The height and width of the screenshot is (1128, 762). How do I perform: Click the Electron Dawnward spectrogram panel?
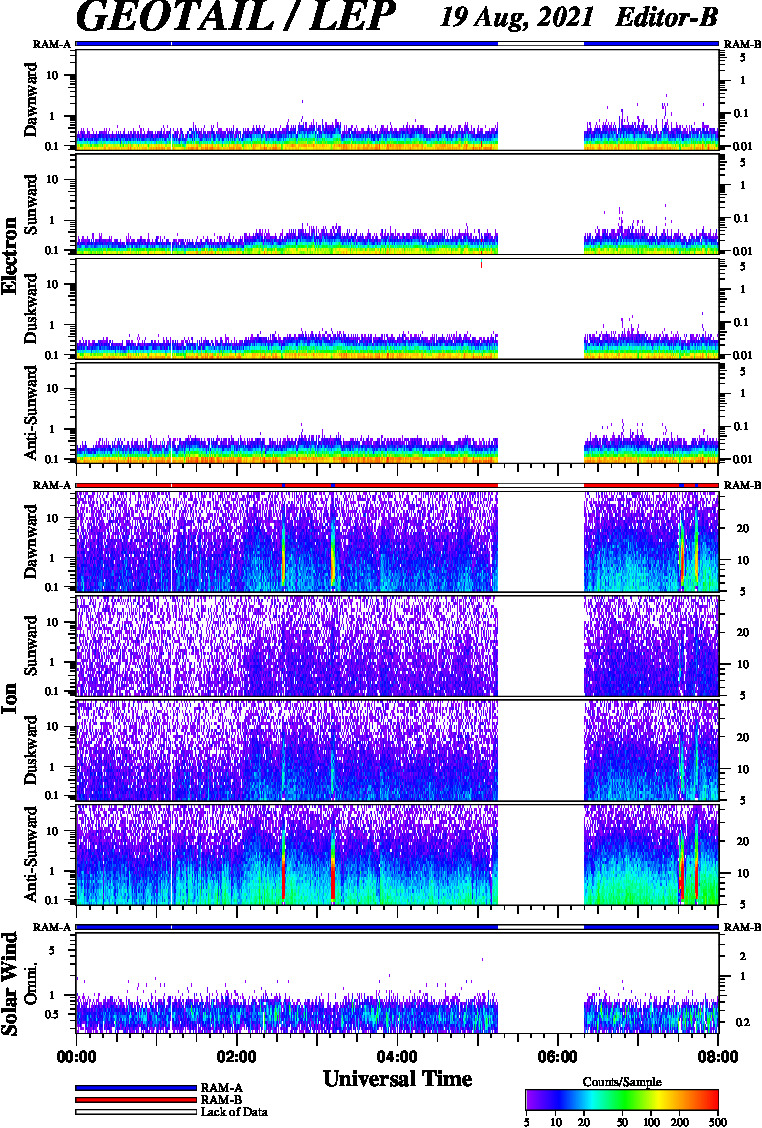point(397,100)
